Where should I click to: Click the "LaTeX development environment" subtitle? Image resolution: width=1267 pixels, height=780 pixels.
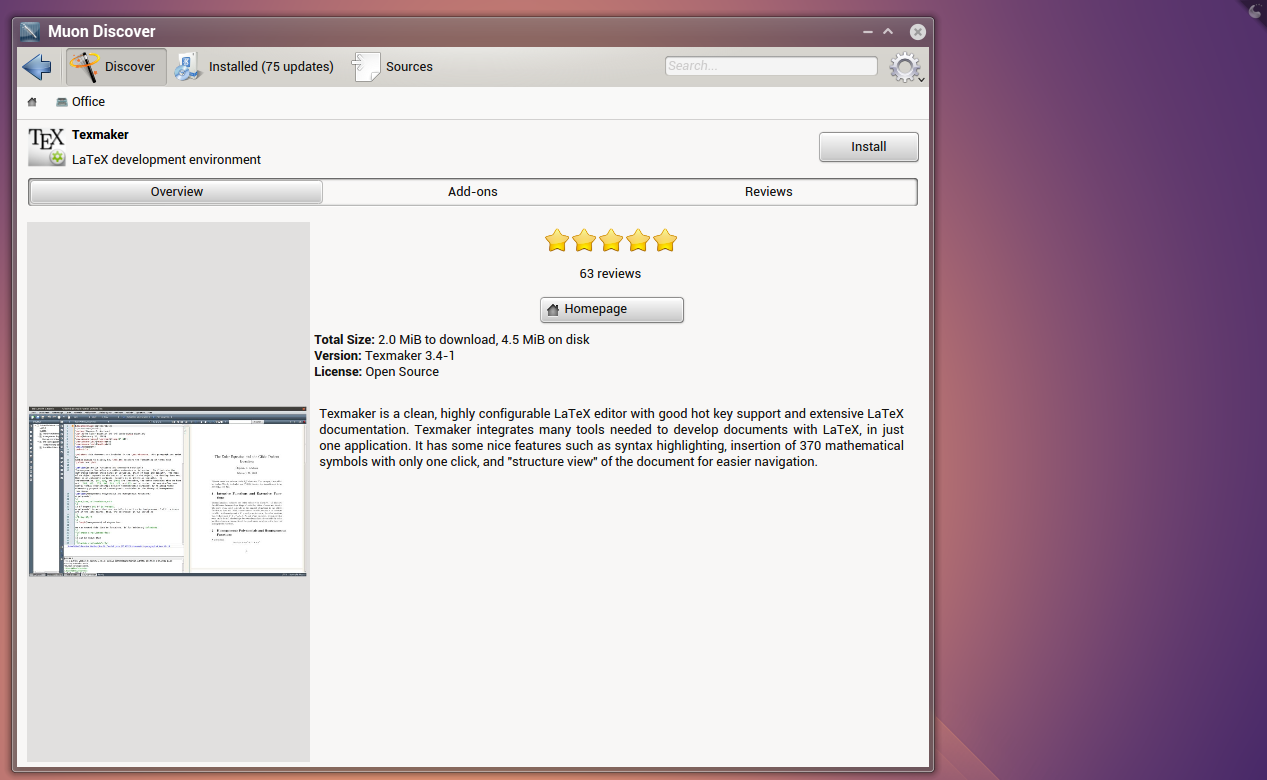tap(166, 160)
